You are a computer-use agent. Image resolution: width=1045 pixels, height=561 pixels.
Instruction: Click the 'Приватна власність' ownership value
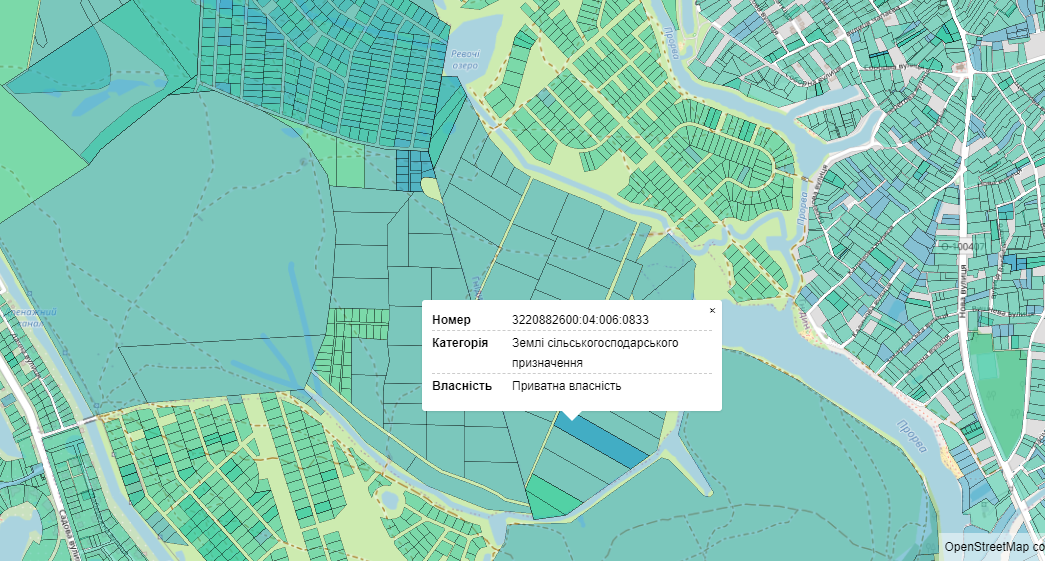(x=566, y=386)
